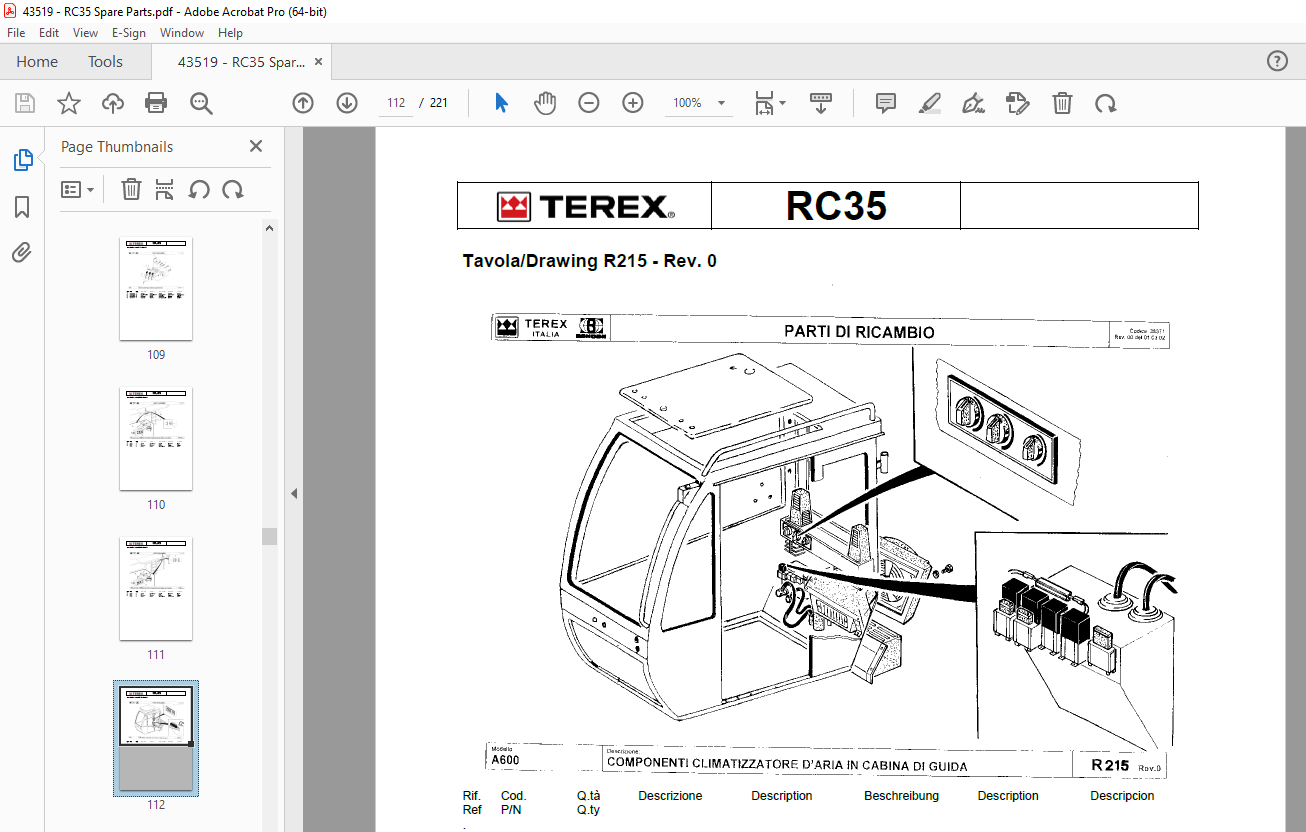Select page 109 thumbnail

[156, 290]
